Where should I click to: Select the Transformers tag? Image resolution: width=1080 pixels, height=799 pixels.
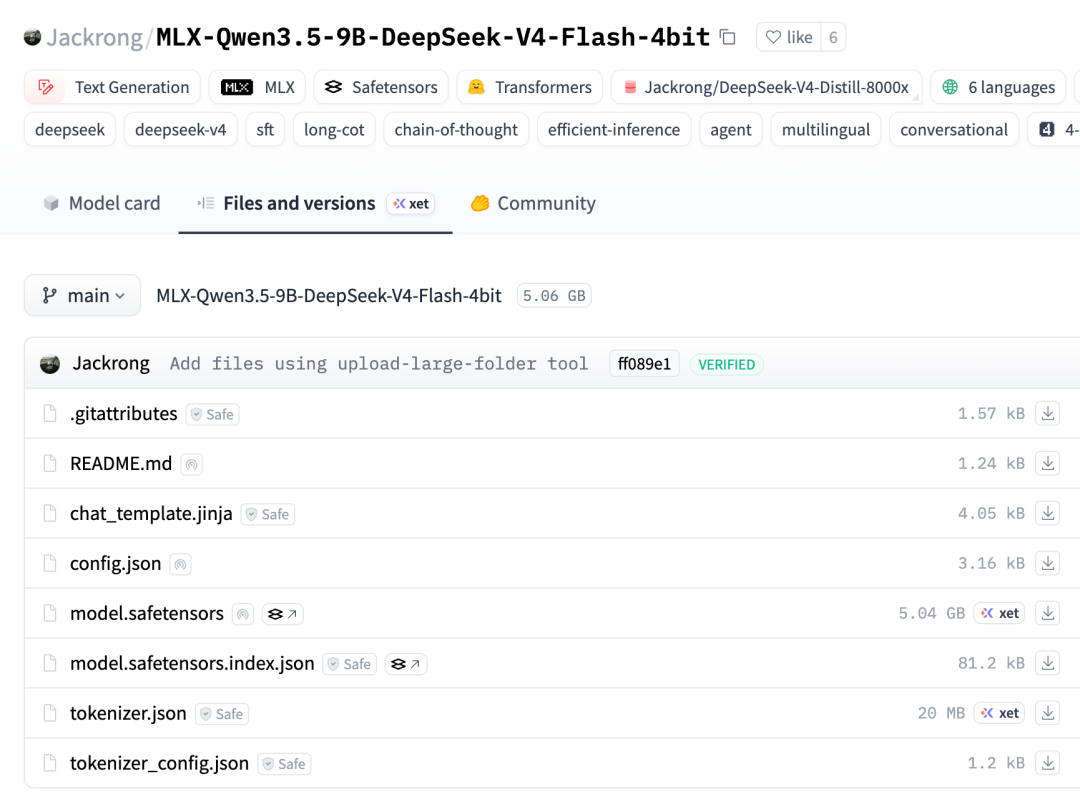pyautogui.click(x=529, y=87)
